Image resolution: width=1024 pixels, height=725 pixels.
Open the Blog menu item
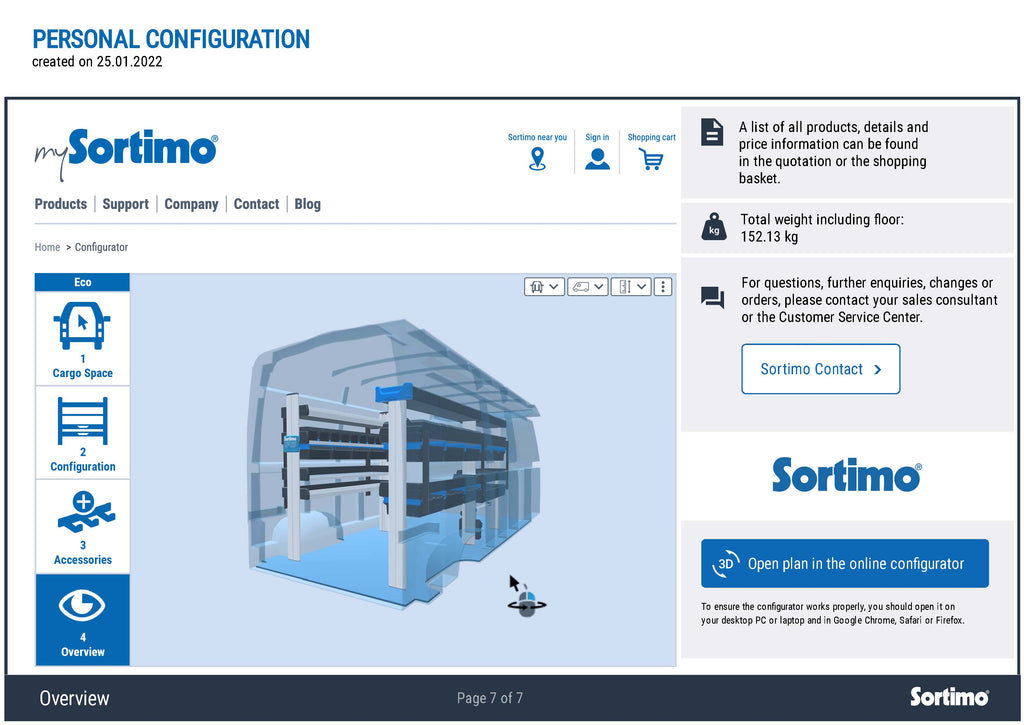click(x=308, y=204)
